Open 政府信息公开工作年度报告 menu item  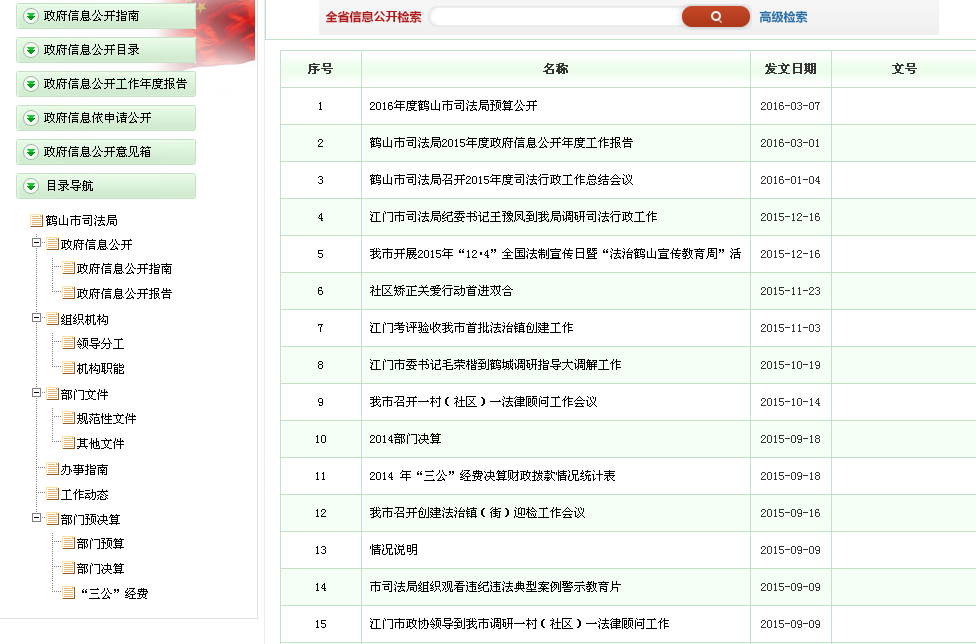(x=114, y=84)
